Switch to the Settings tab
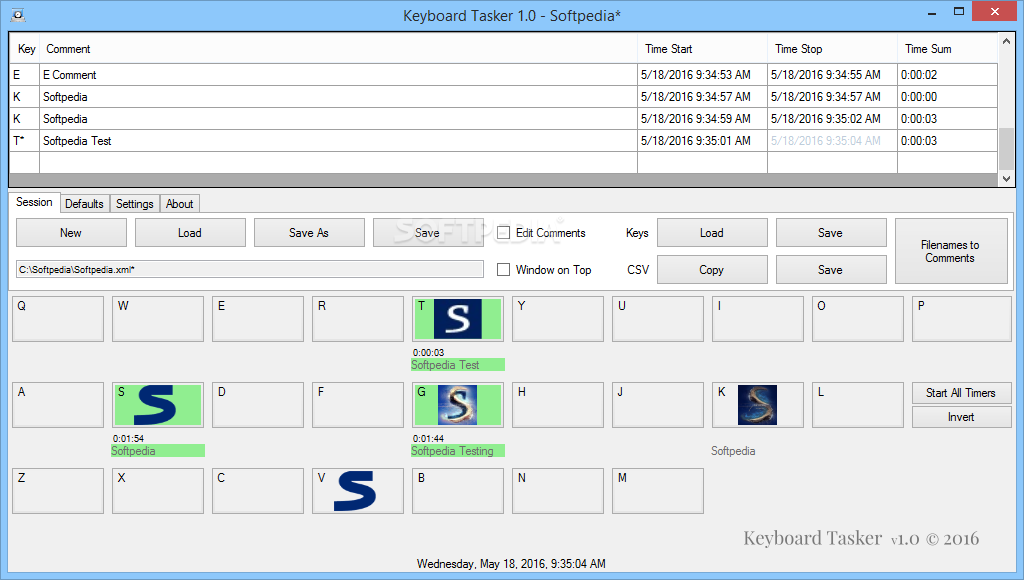 135,204
